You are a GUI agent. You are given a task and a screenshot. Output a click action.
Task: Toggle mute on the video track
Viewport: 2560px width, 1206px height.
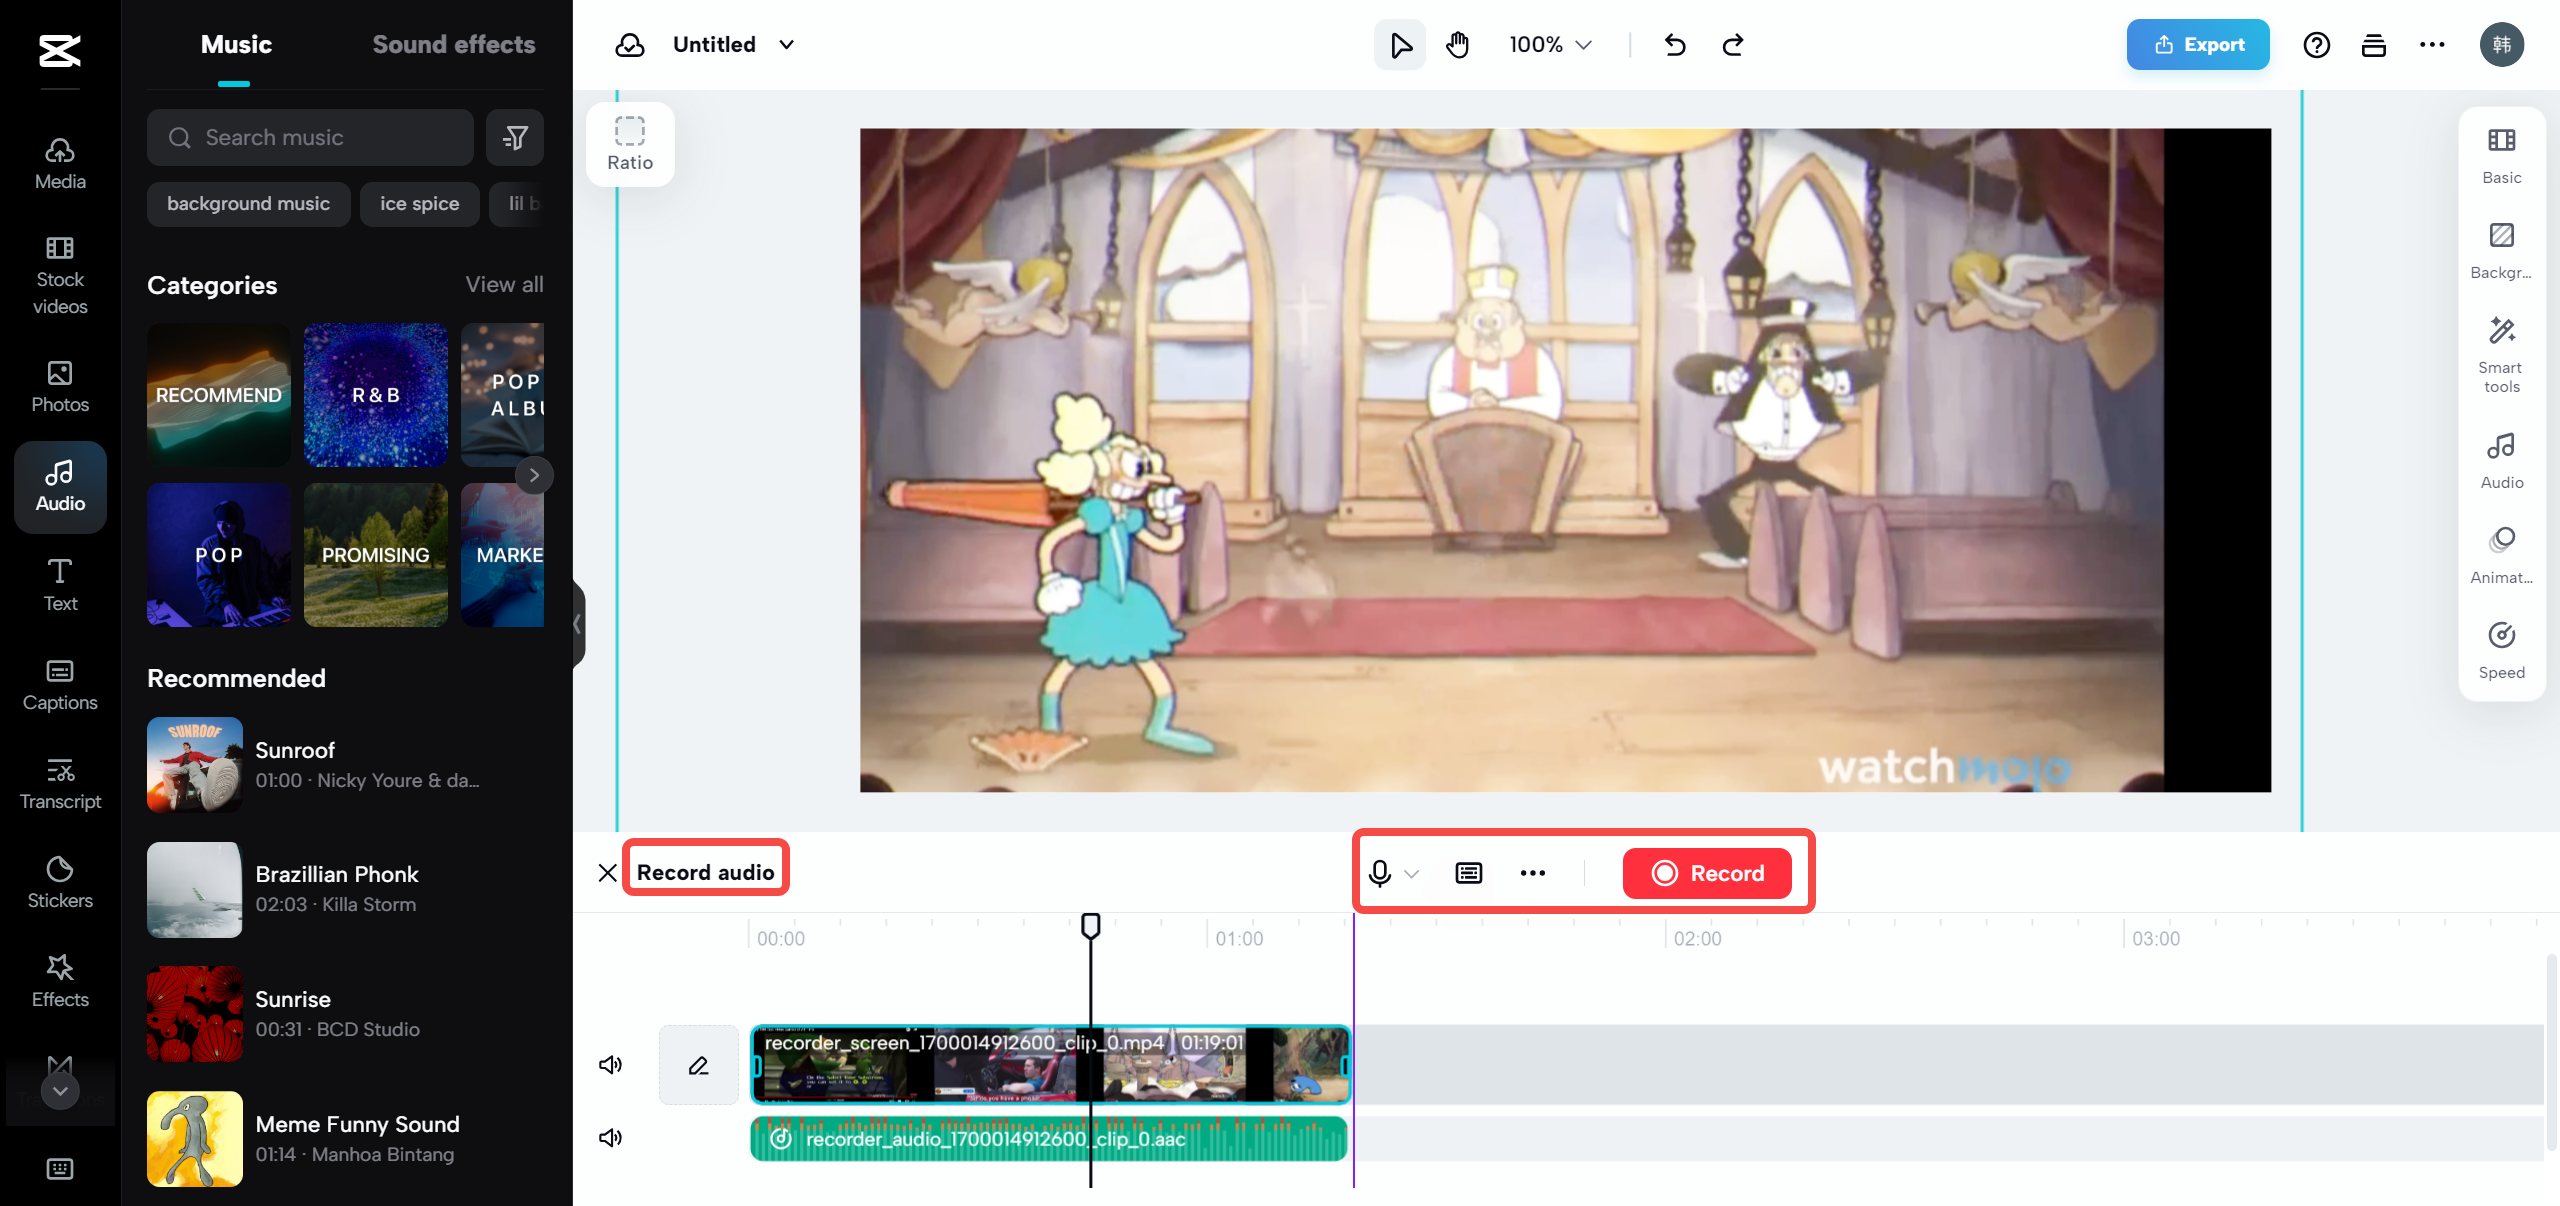[614, 1064]
